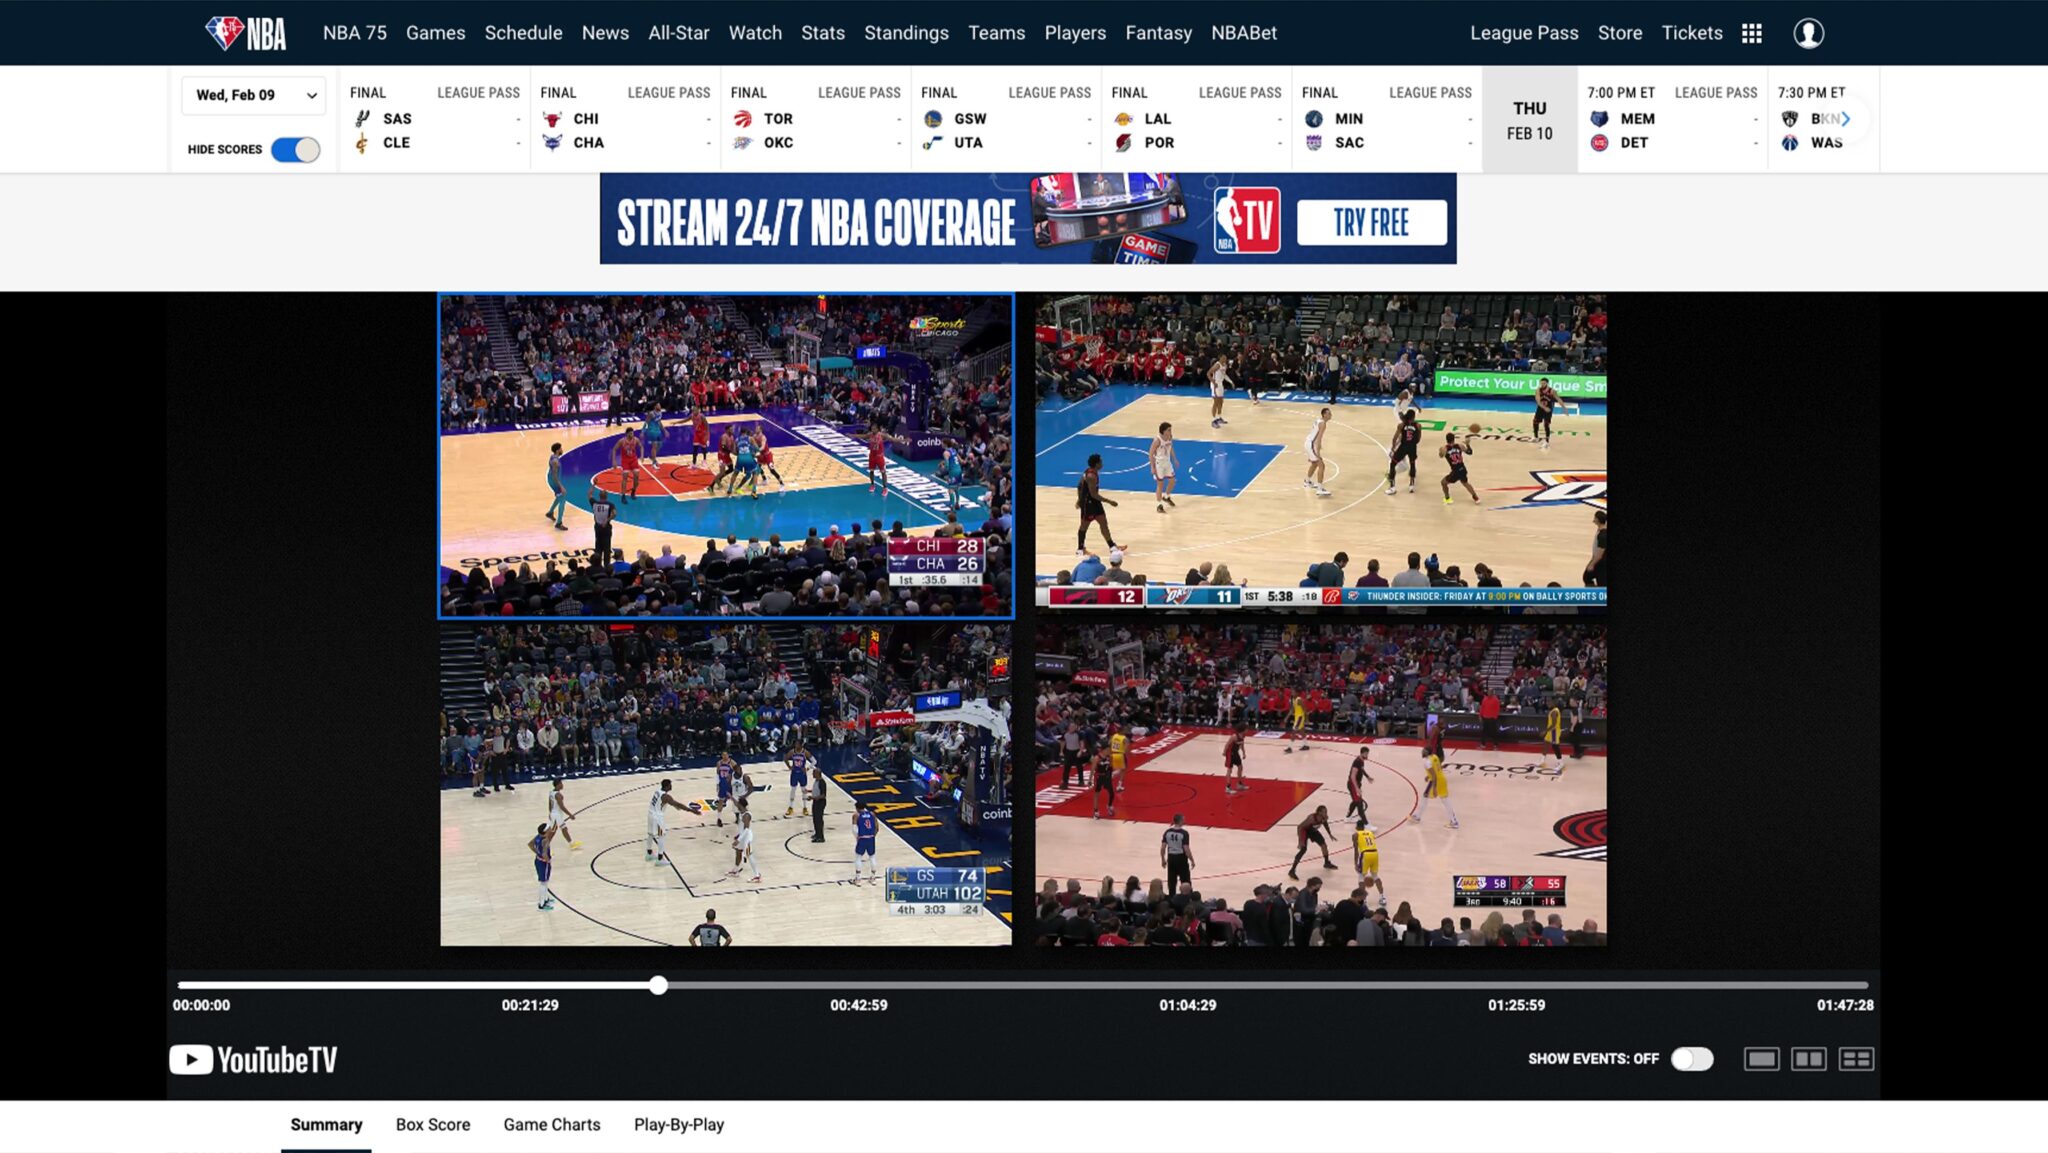Select the four-game grid layout icon
2048x1153 pixels.
tap(1858, 1058)
